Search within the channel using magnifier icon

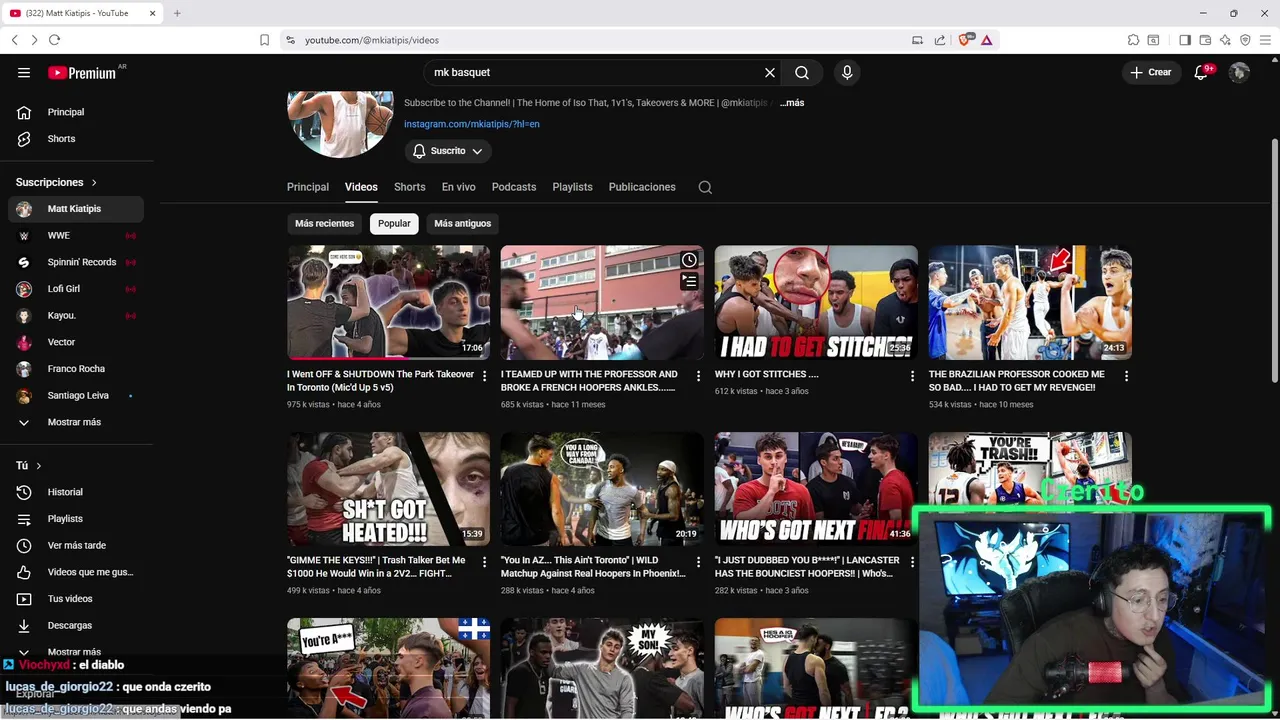[x=705, y=187]
